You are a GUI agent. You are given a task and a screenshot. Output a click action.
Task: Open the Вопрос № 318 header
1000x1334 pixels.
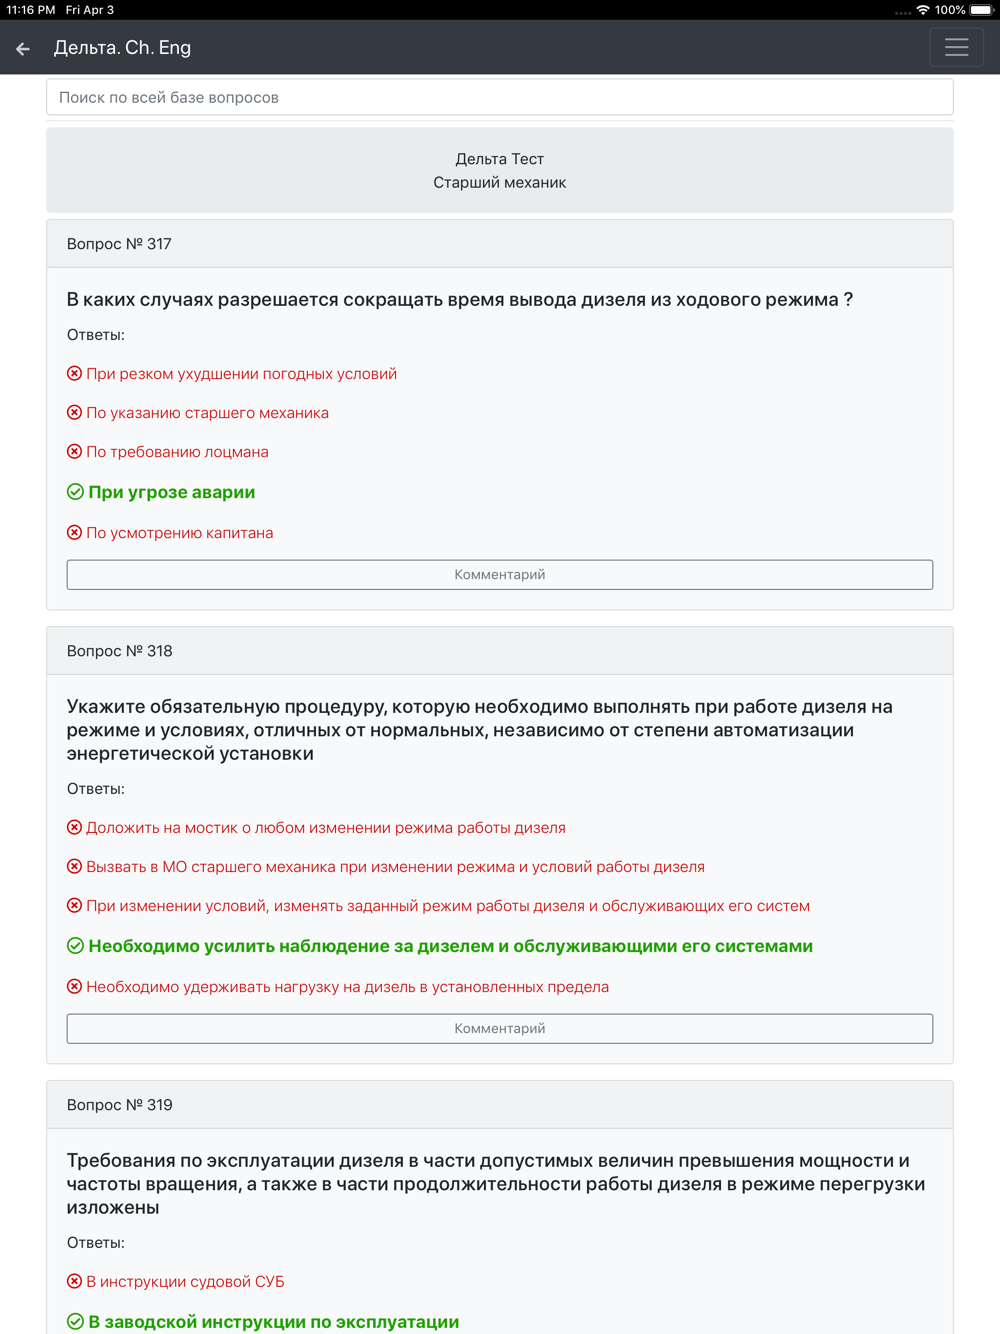pyautogui.click(x=500, y=651)
